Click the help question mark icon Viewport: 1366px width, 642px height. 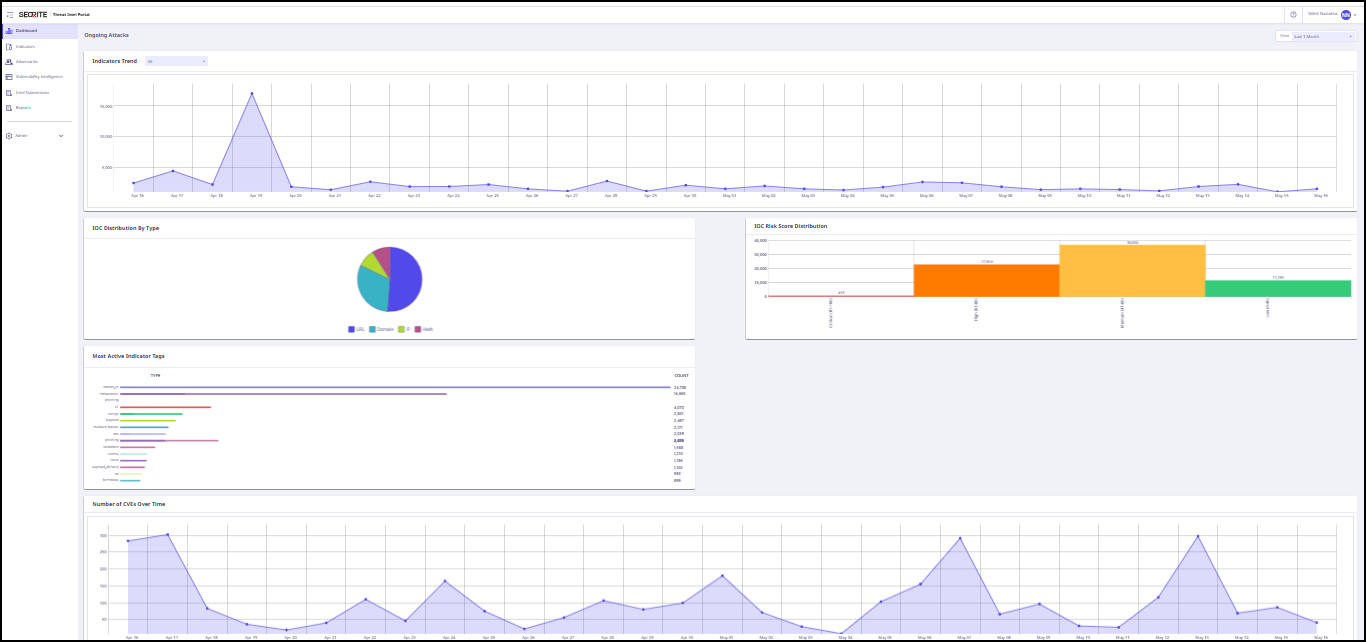coord(1293,14)
